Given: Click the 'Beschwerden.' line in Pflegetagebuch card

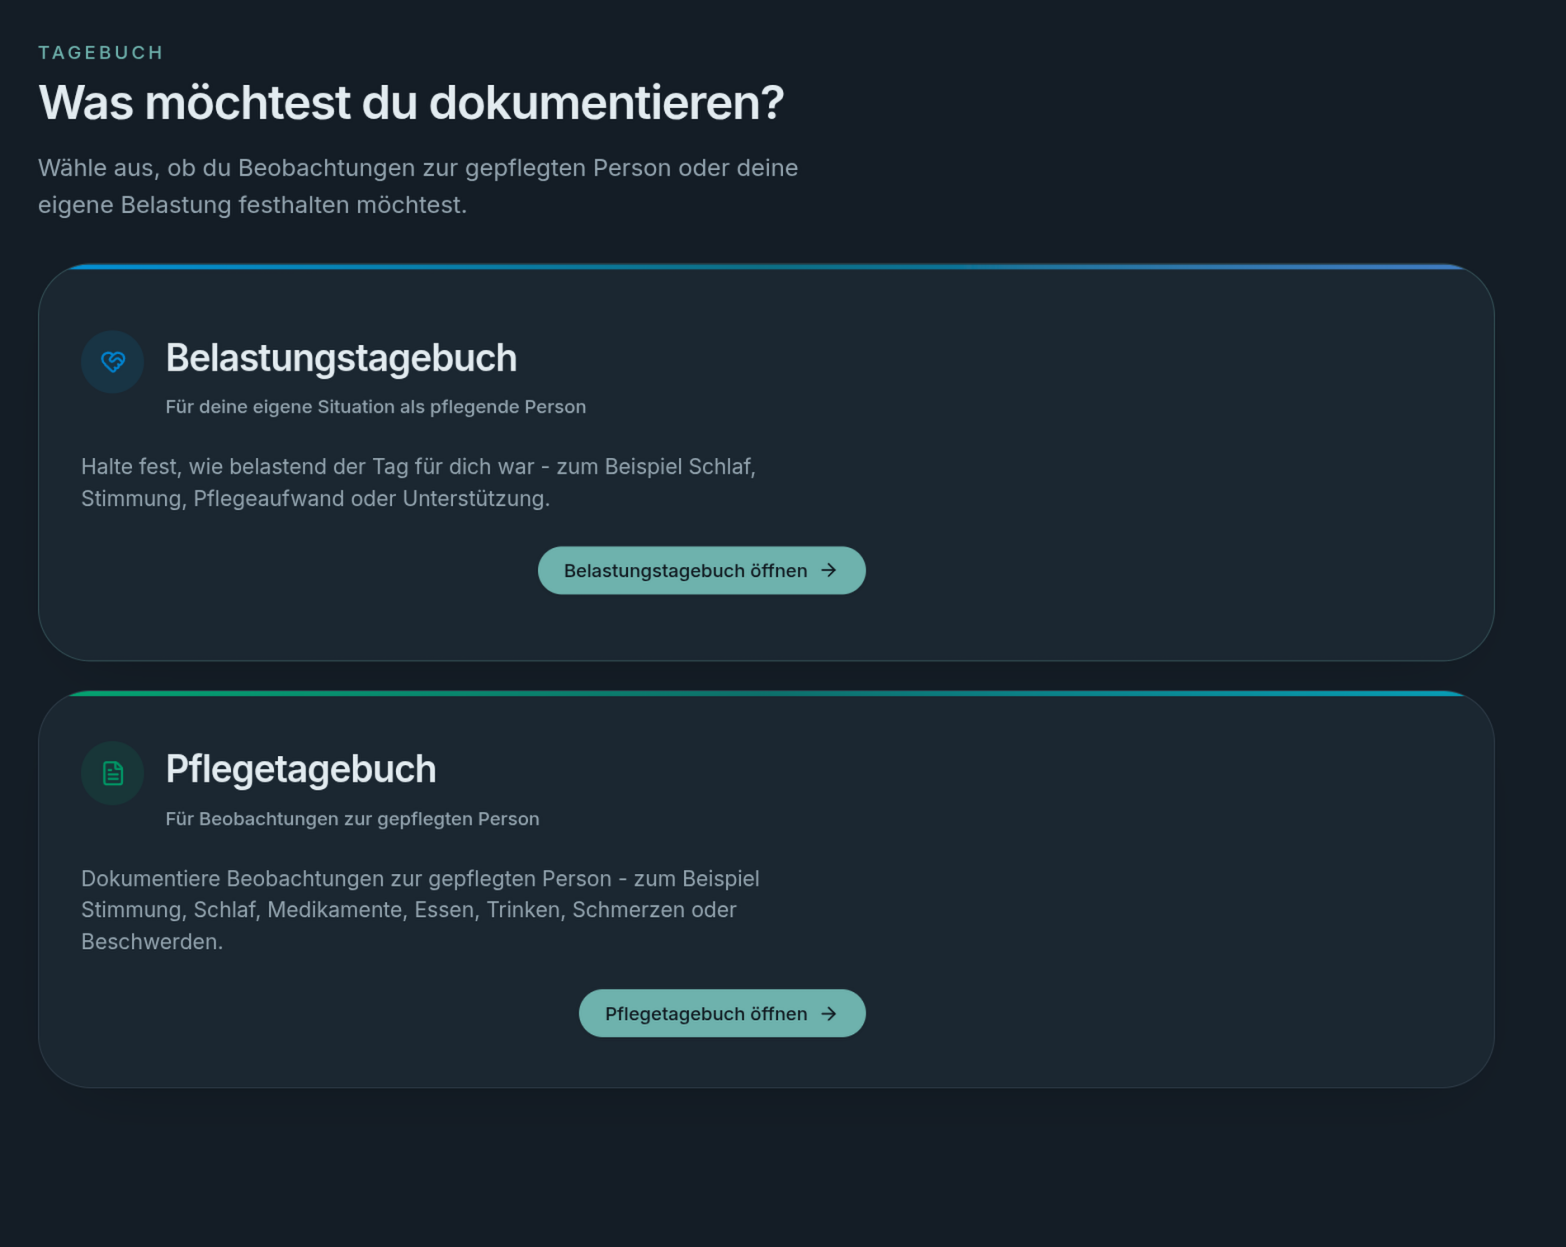Looking at the screenshot, I should [x=152, y=942].
